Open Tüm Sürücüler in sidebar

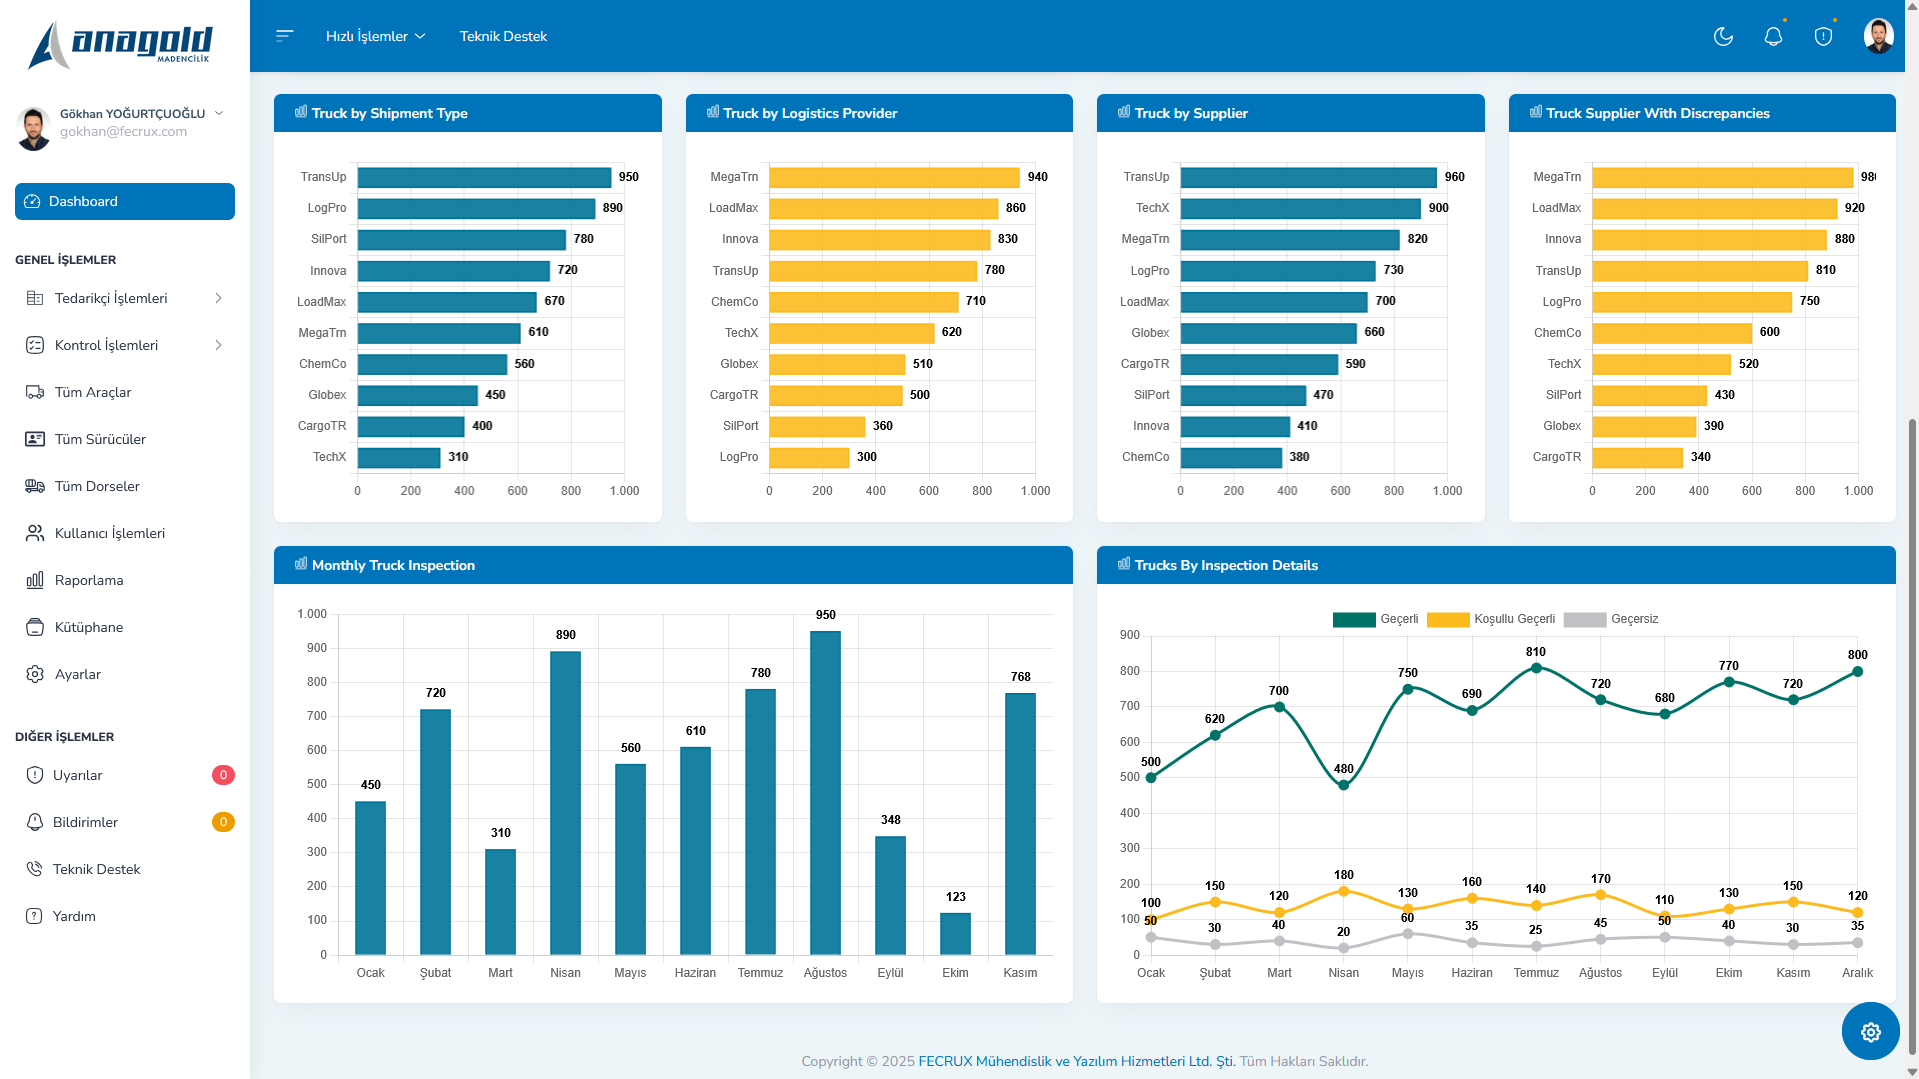click(x=100, y=439)
